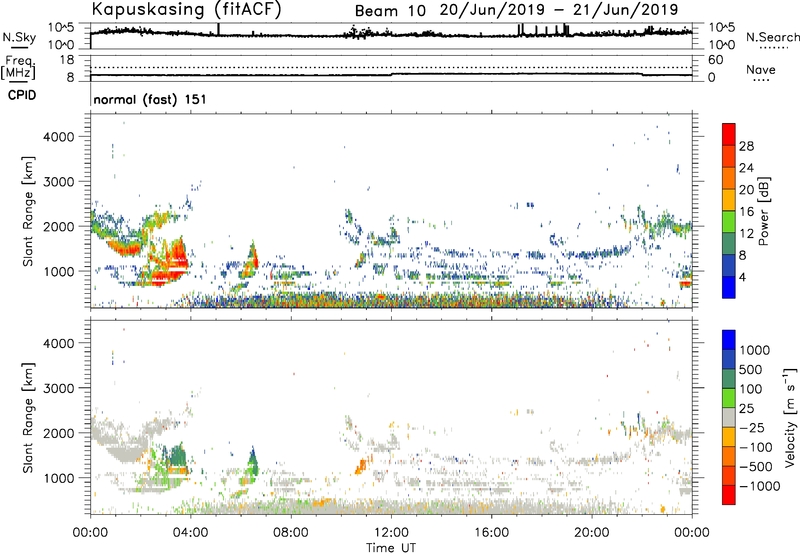Click the 3000 tick label in the power panel
The width and height of the screenshot is (800, 554).
click(x=59, y=182)
